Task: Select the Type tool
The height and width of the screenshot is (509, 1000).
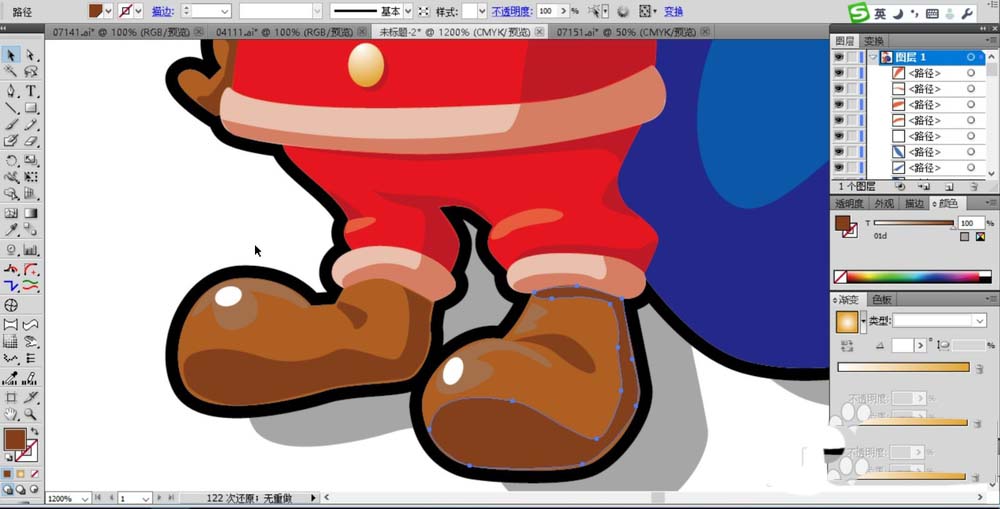Action: 30,91
